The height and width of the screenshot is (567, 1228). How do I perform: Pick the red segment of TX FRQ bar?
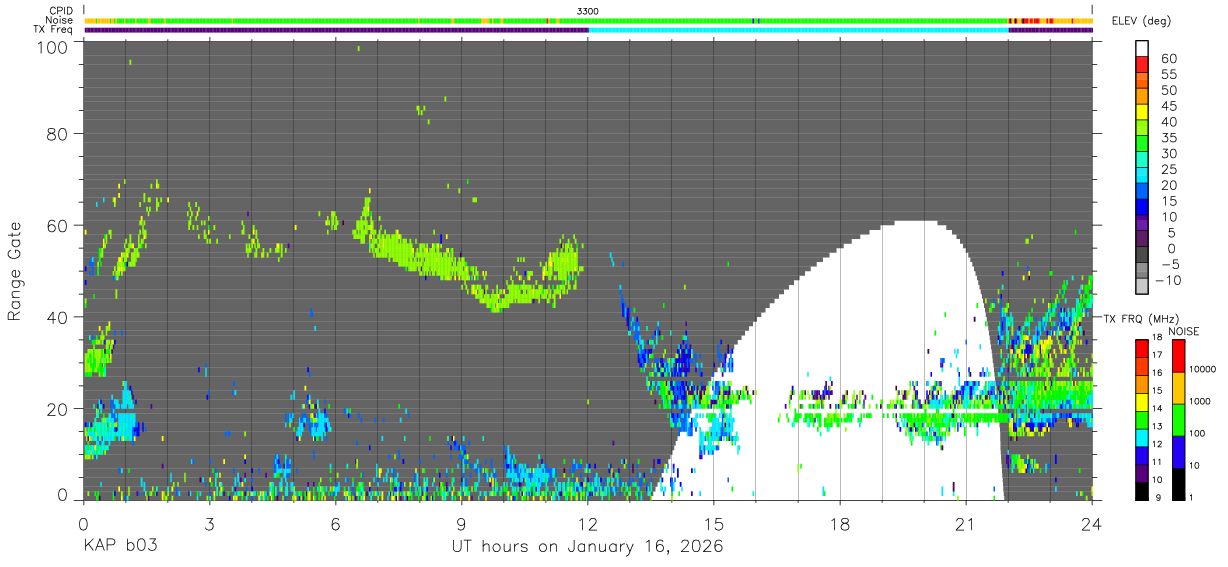click(x=1140, y=349)
